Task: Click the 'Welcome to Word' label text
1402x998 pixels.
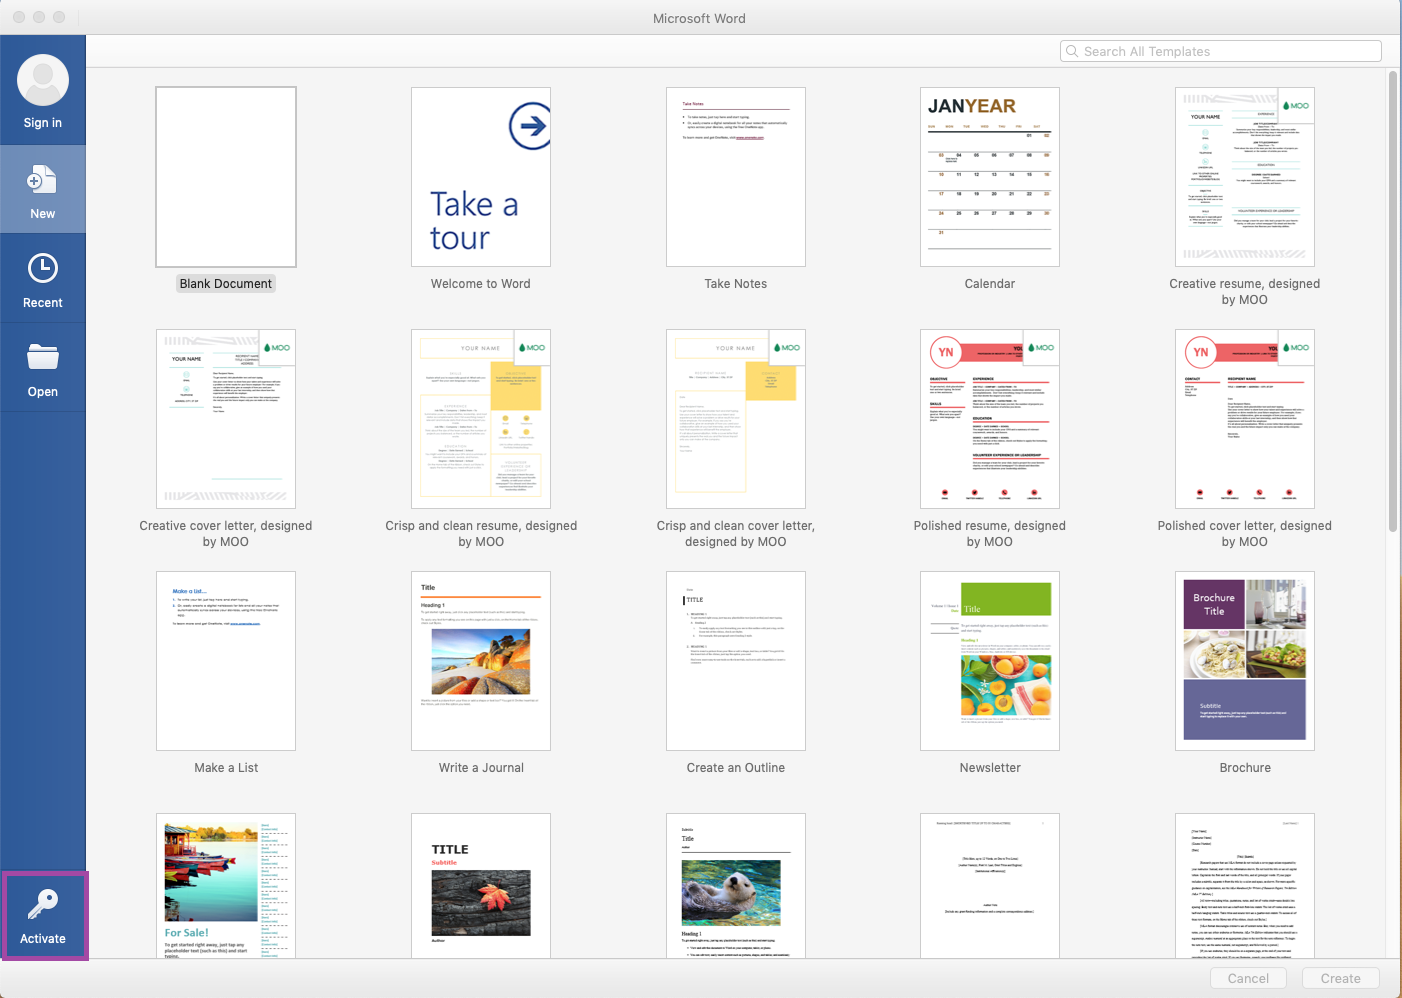Action: tap(481, 284)
